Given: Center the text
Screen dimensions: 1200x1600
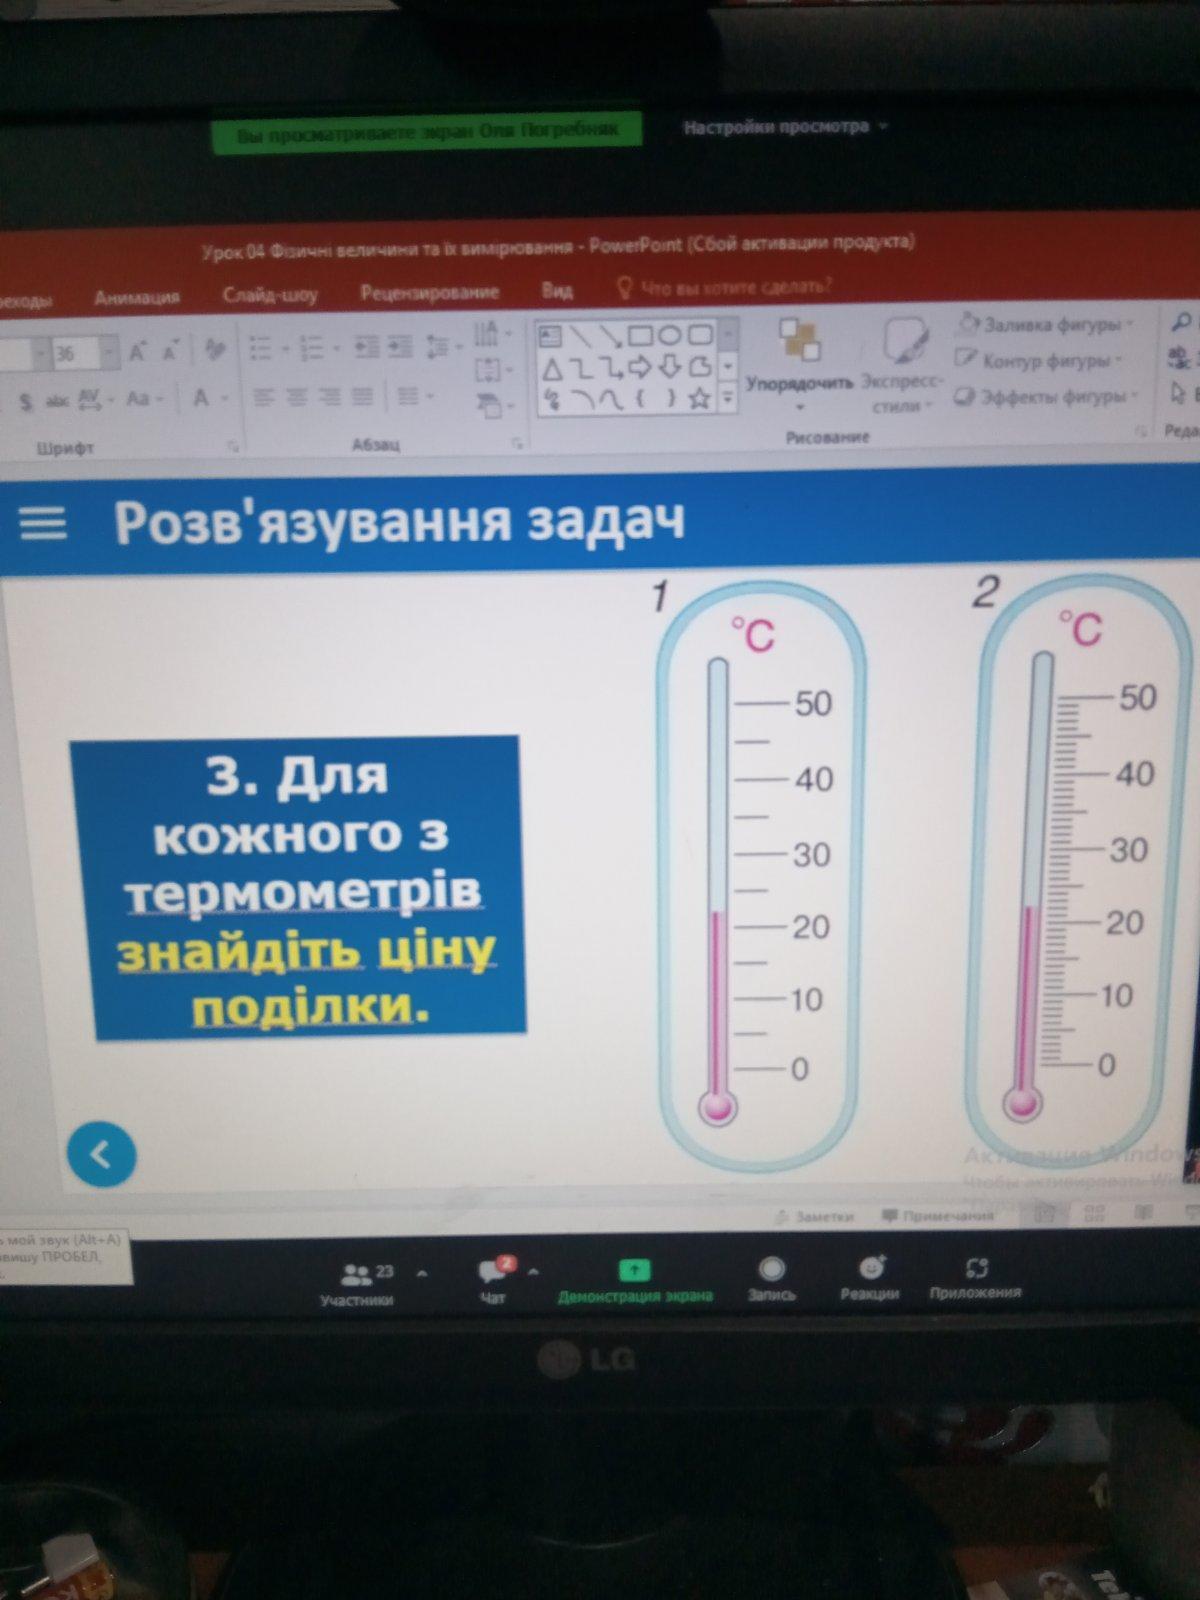Looking at the screenshot, I should pyautogui.click(x=297, y=398).
